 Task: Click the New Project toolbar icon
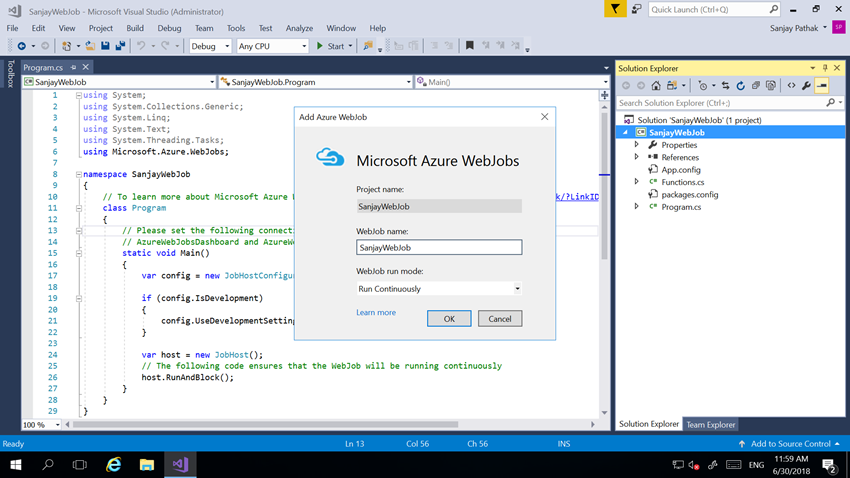coord(67,46)
